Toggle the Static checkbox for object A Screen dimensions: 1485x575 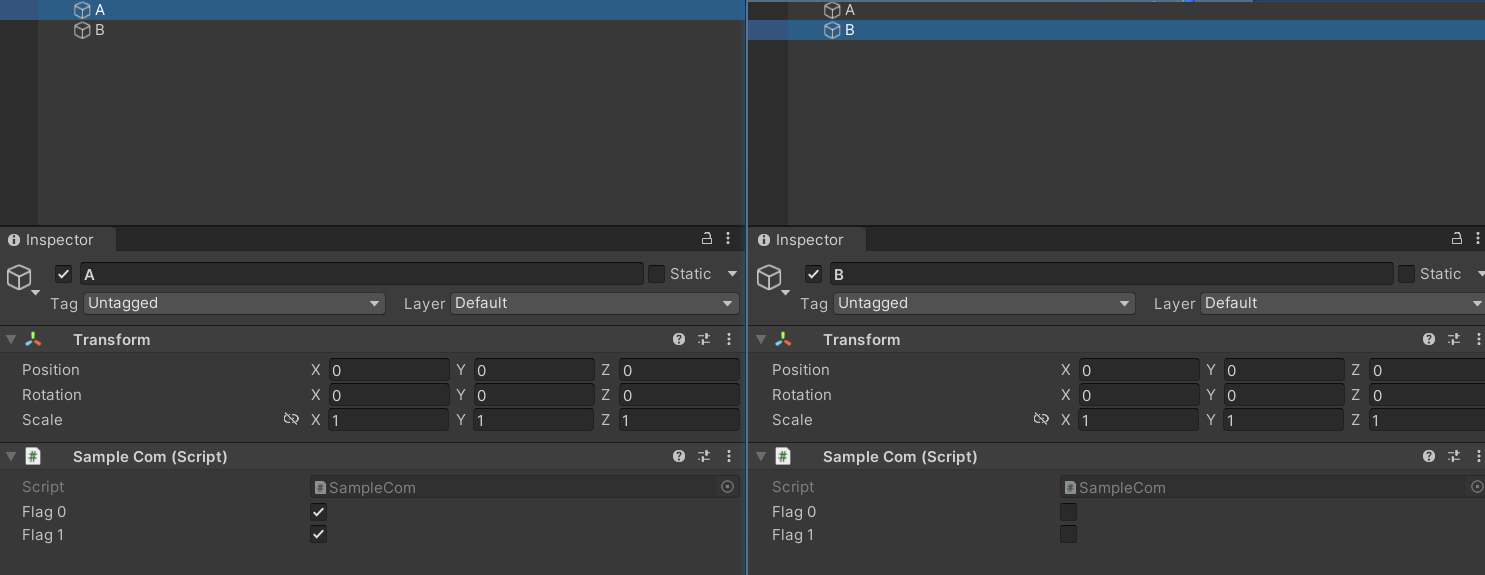tap(656, 274)
